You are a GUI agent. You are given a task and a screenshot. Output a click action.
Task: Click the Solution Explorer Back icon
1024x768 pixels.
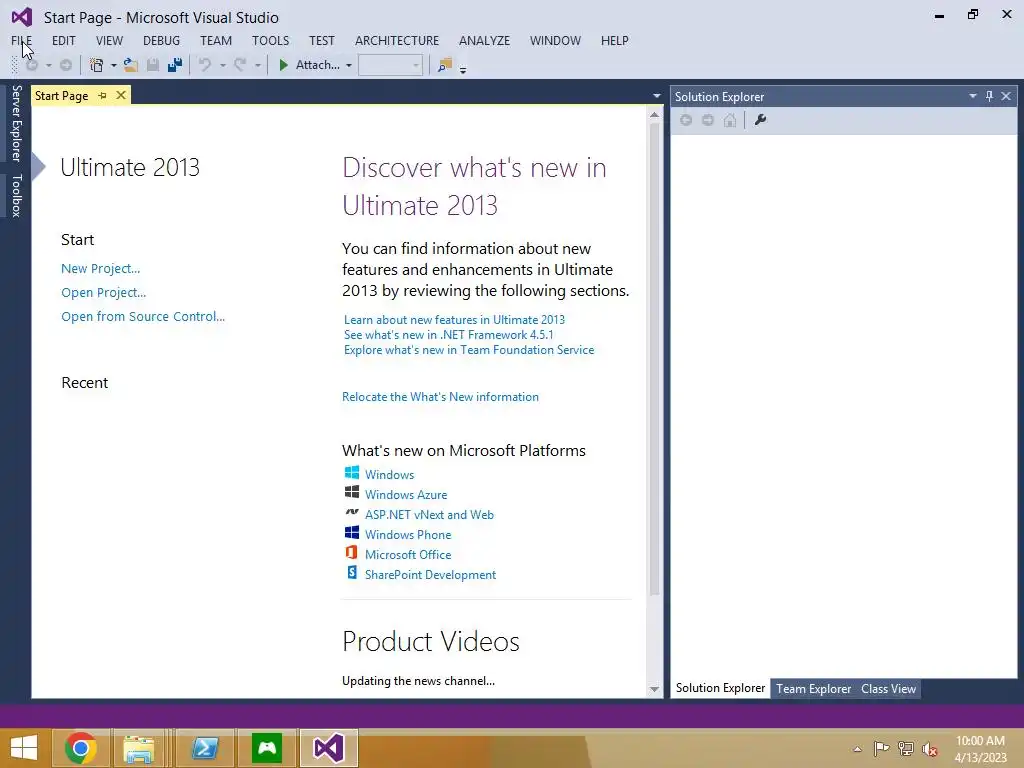[686, 120]
